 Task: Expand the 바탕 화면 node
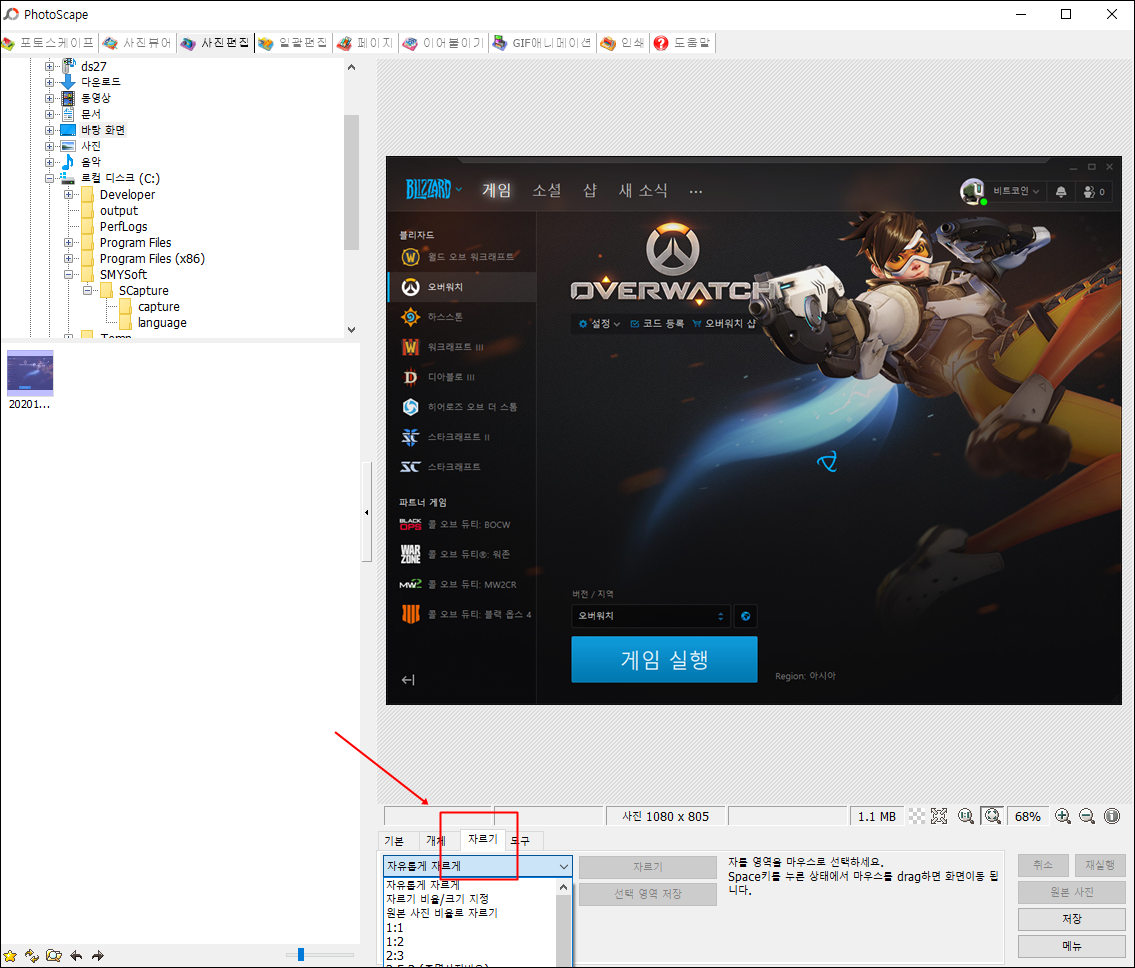[x=49, y=130]
